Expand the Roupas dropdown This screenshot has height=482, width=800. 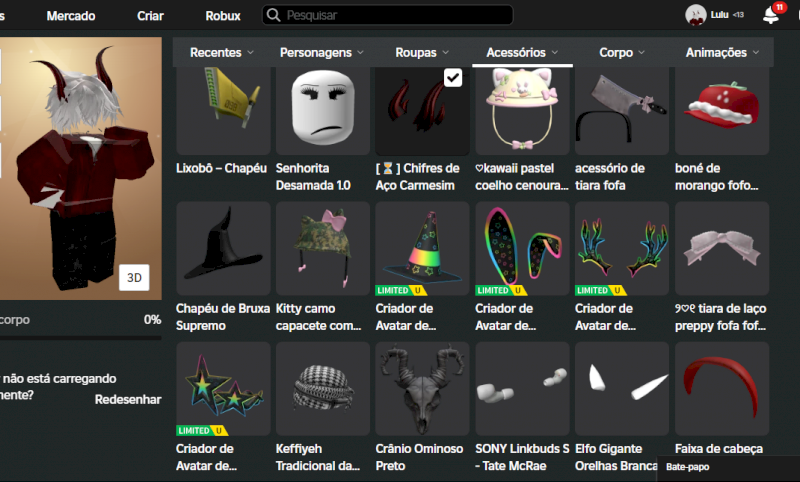click(x=422, y=53)
